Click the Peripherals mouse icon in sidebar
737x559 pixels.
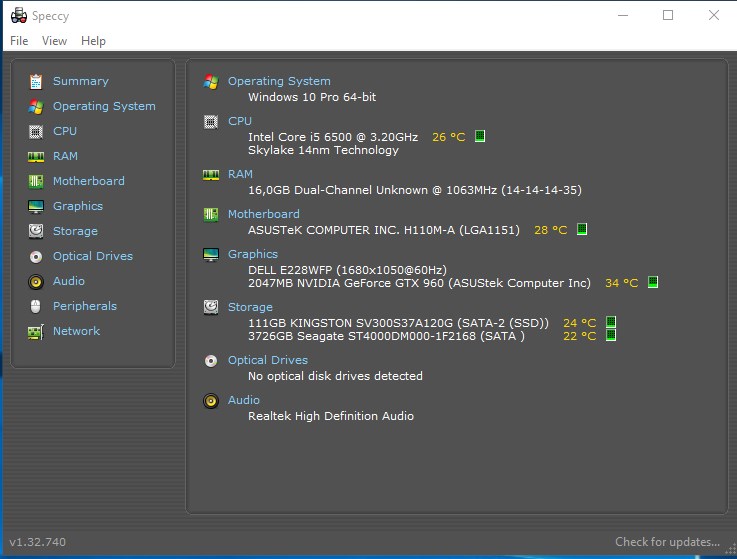coord(36,307)
